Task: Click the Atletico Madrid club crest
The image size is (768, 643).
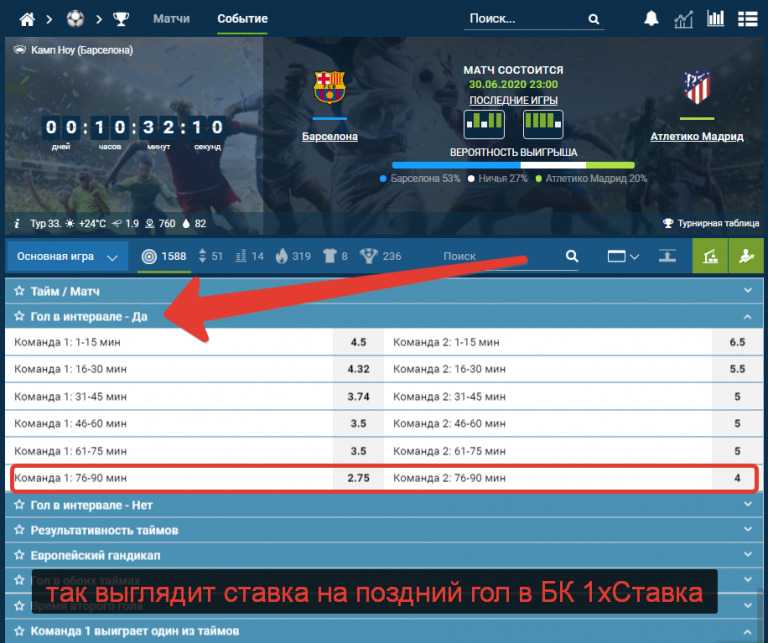Action: (697, 87)
